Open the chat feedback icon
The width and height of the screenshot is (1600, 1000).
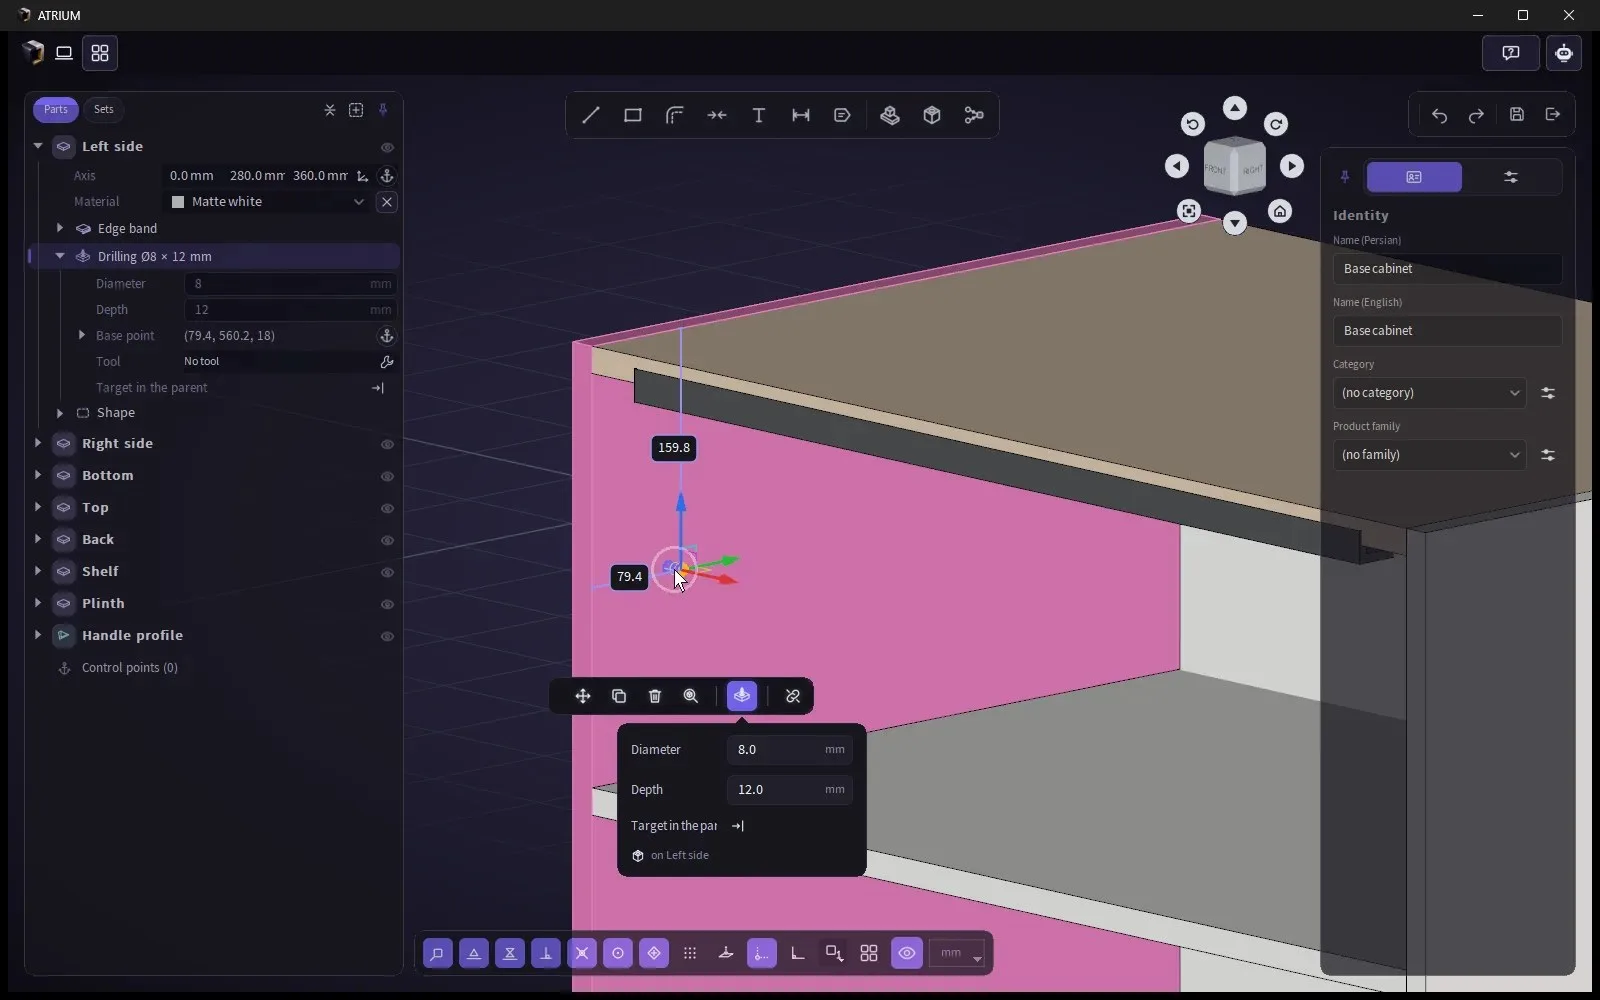pyautogui.click(x=1510, y=53)
